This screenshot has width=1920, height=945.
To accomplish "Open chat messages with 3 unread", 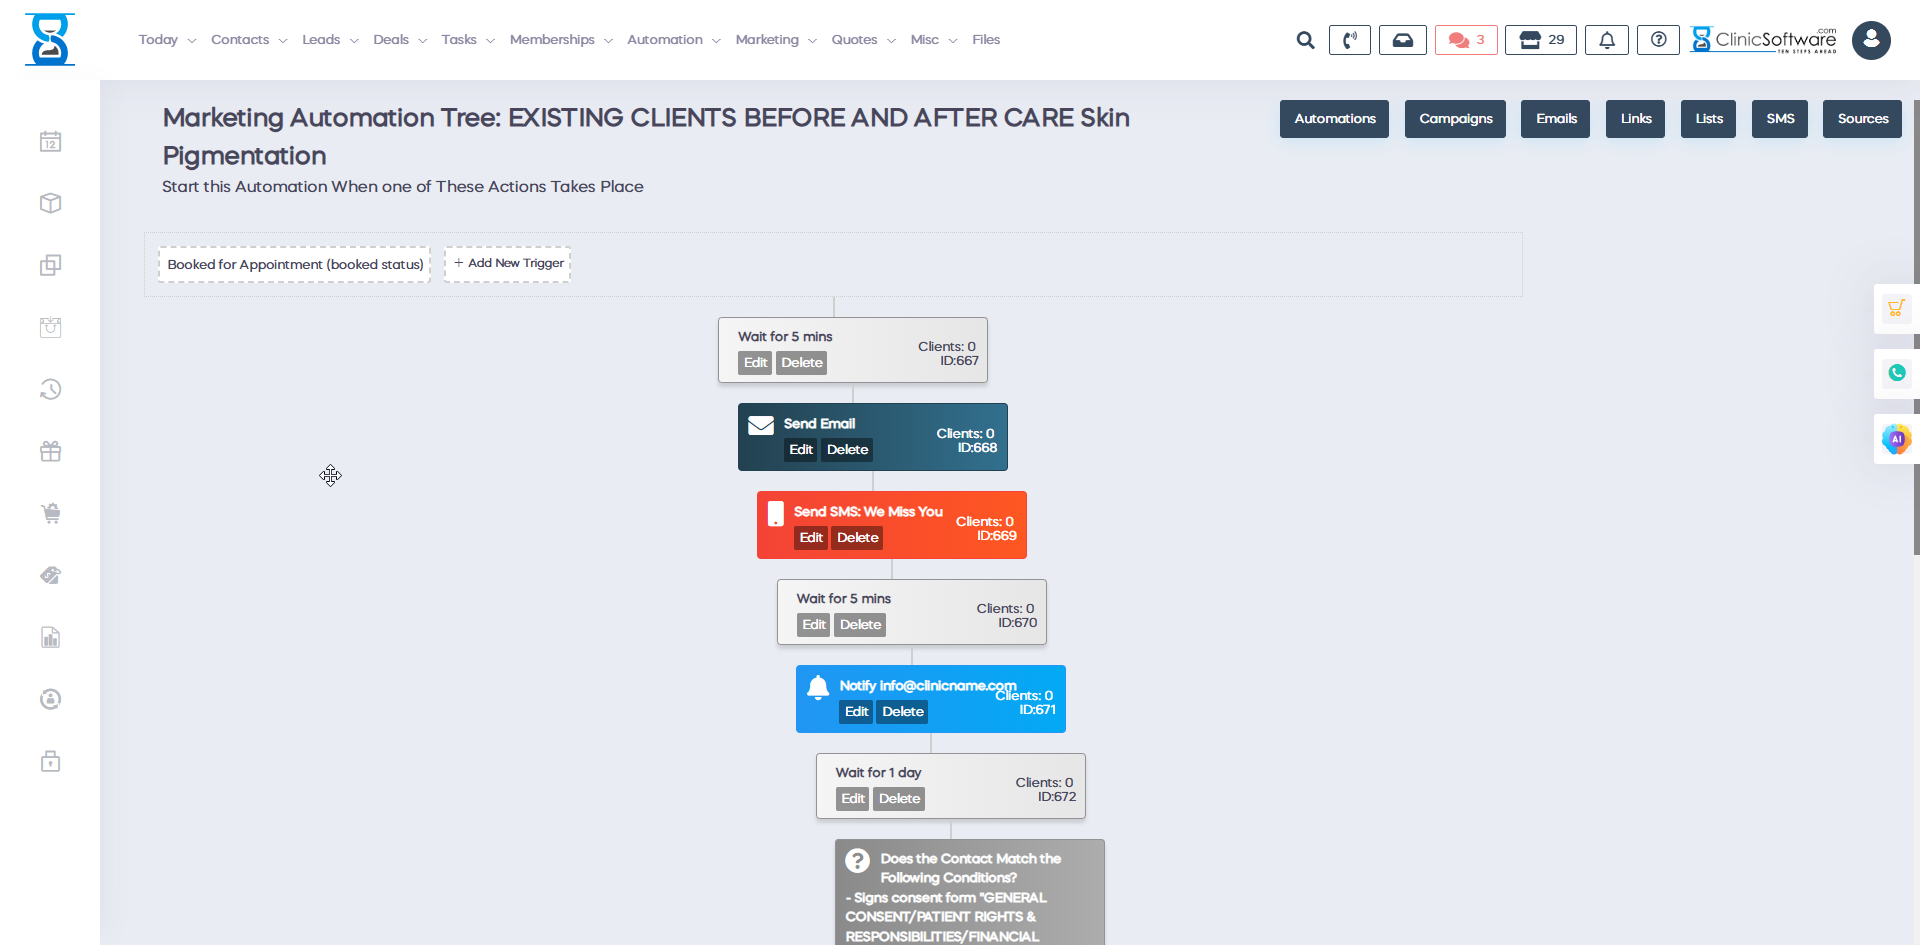I will click(1465, 40).
